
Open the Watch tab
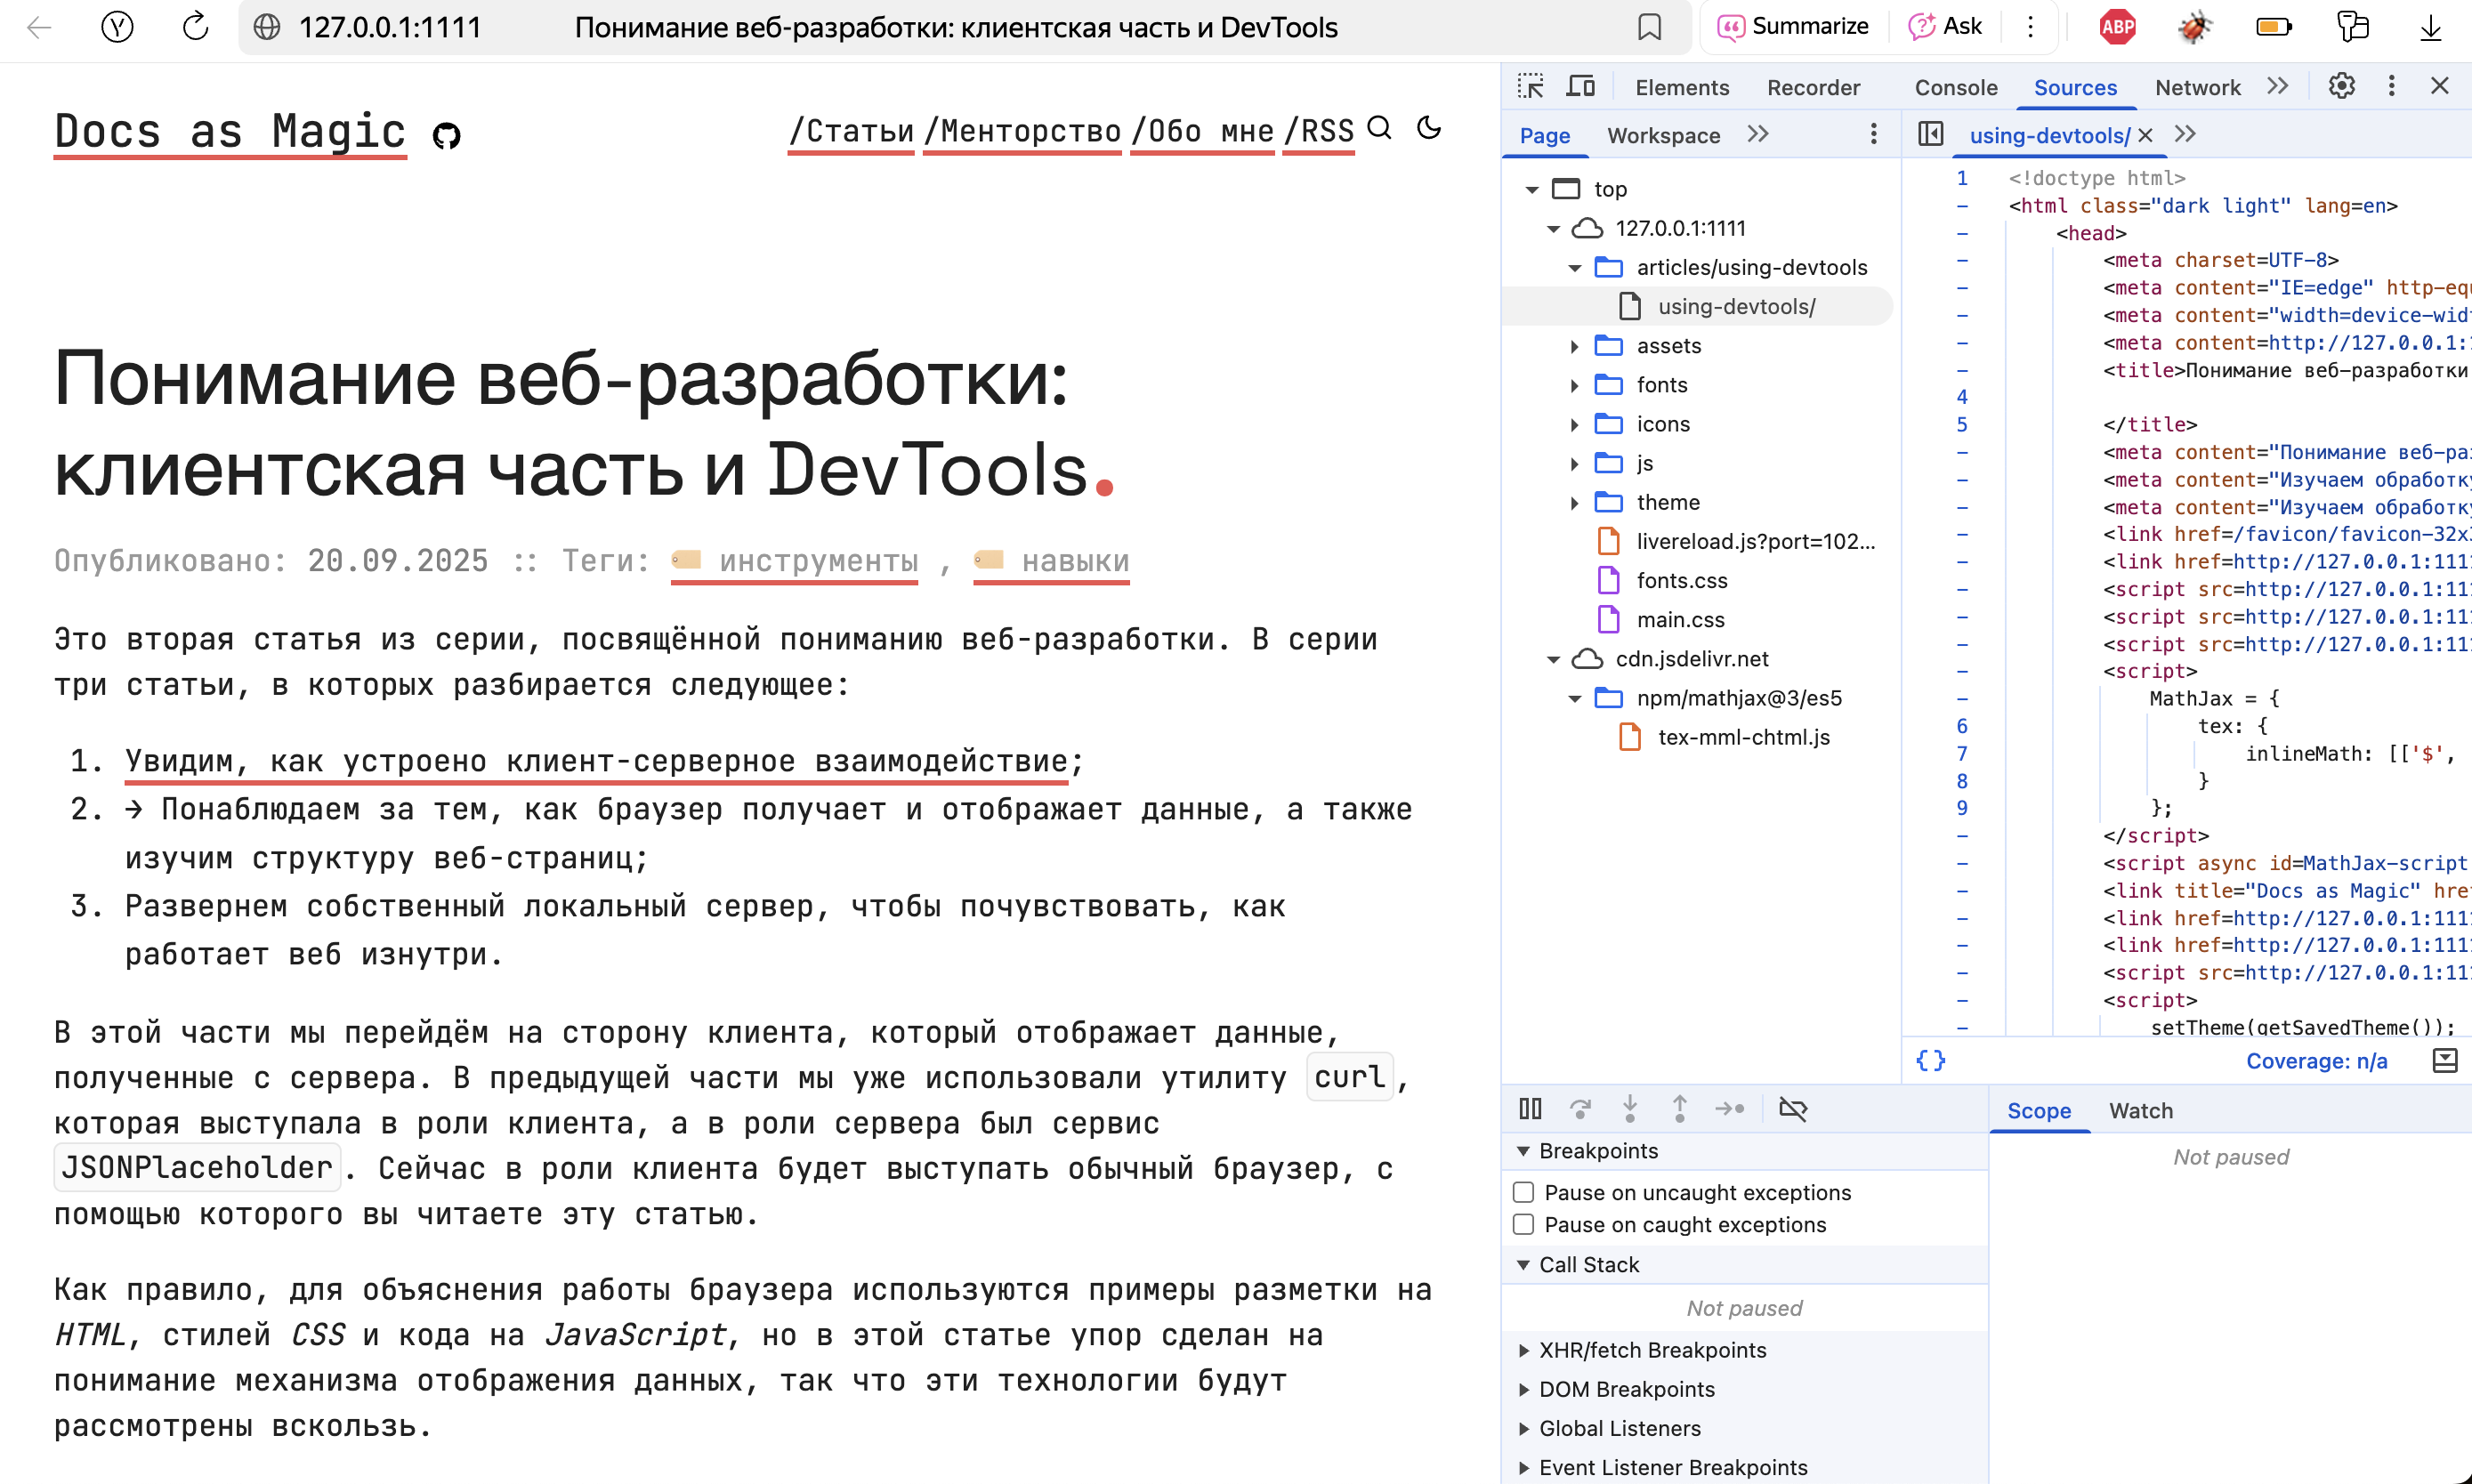pos(2140,1110)
